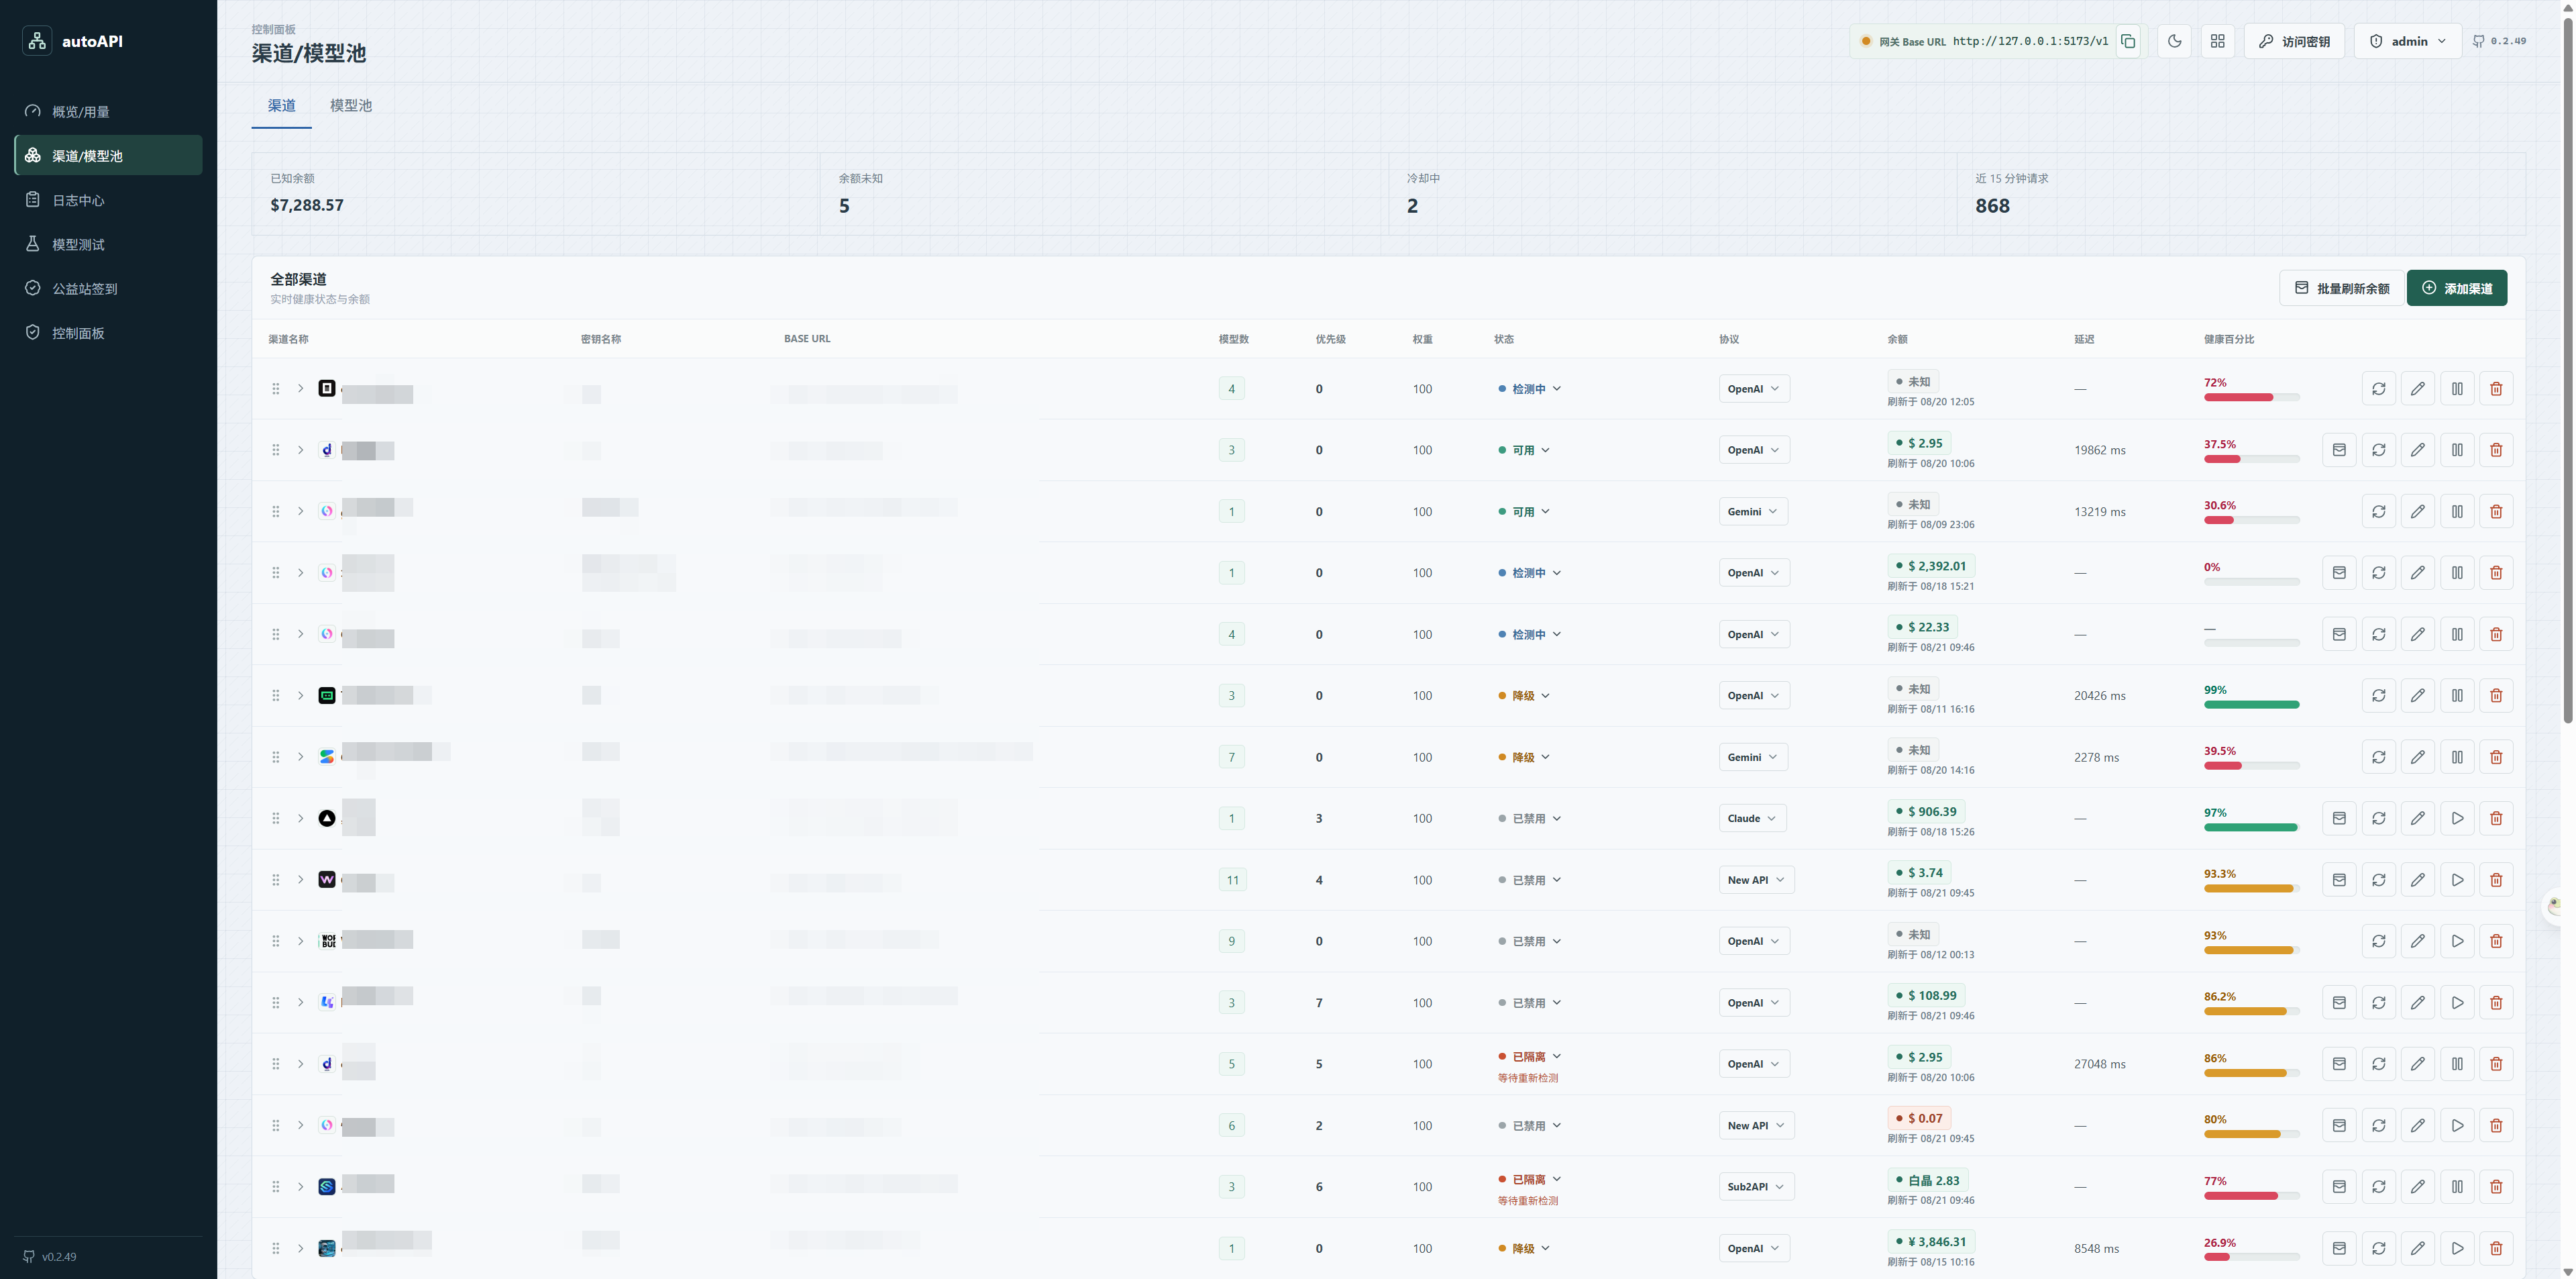Edit the channel with $3.74 balance
The image size is (2576, 1279).
pos(2417,880)
